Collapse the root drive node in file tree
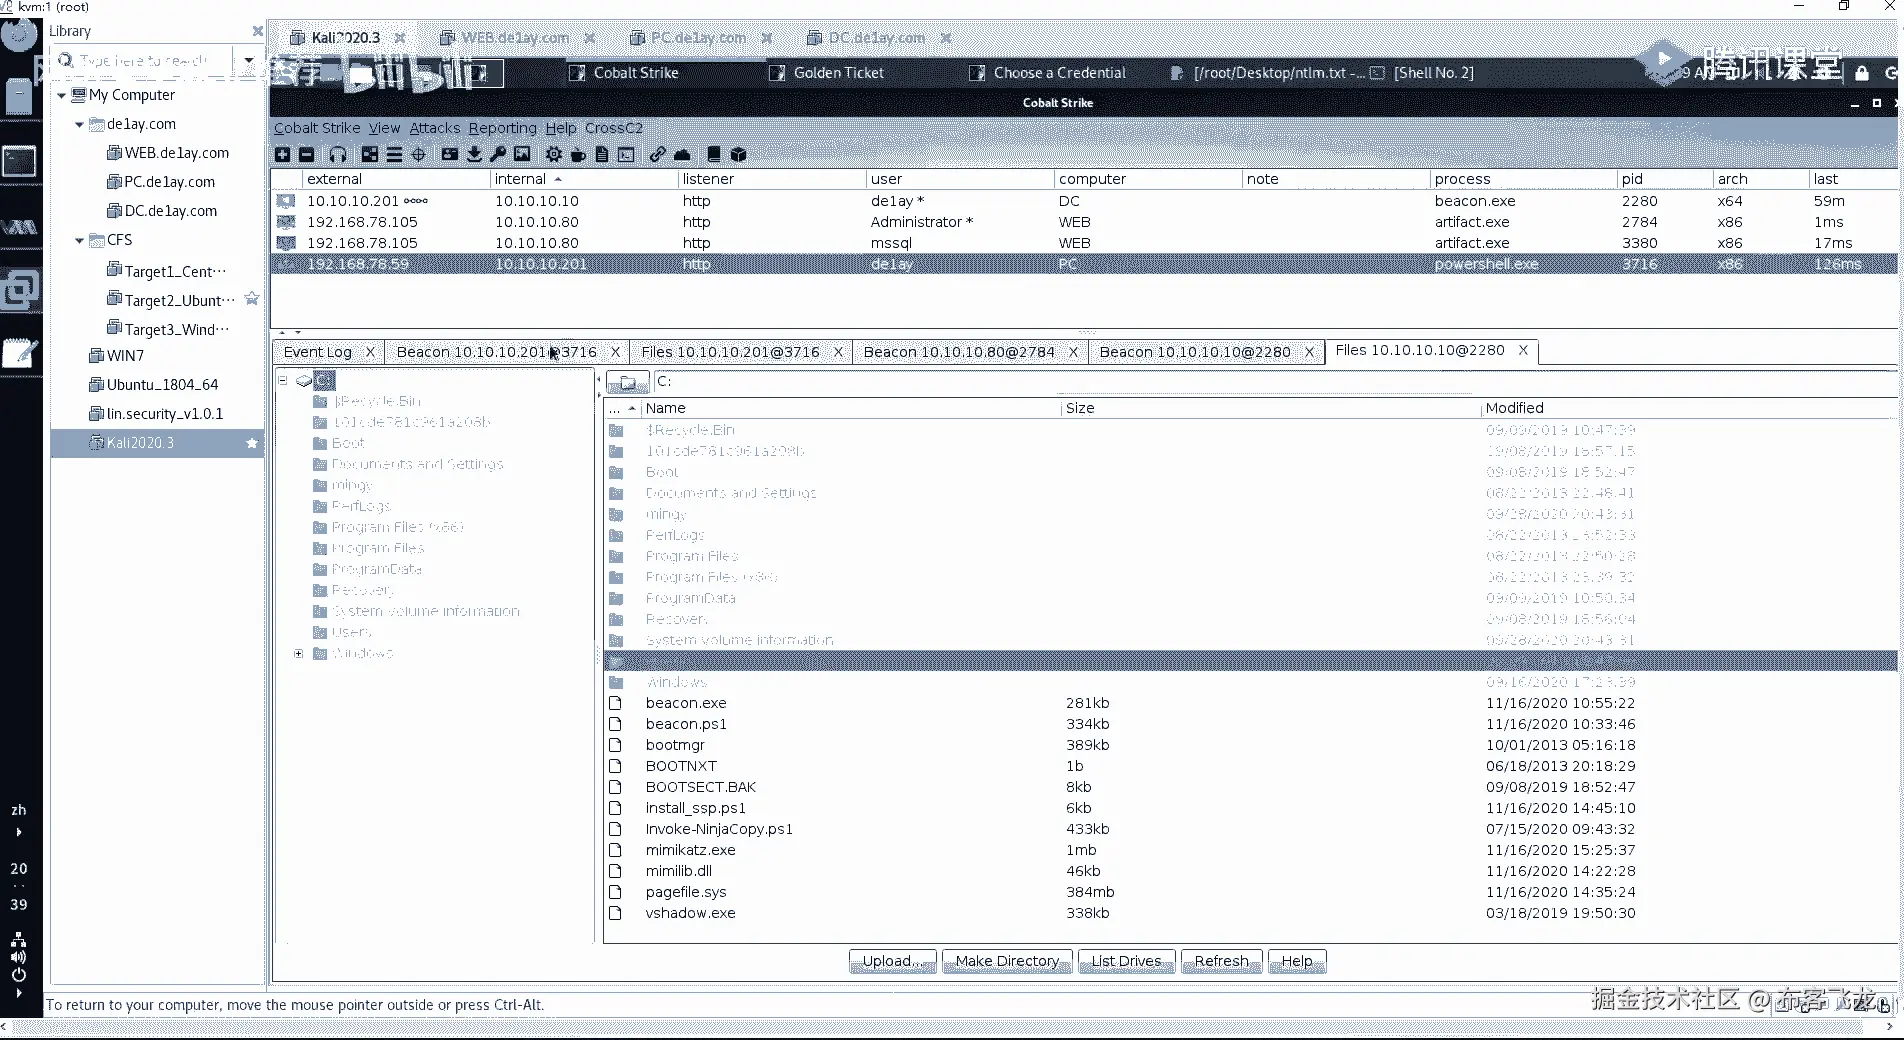1904x1040 pixels. pyautogui.click(x=283, y=380)
